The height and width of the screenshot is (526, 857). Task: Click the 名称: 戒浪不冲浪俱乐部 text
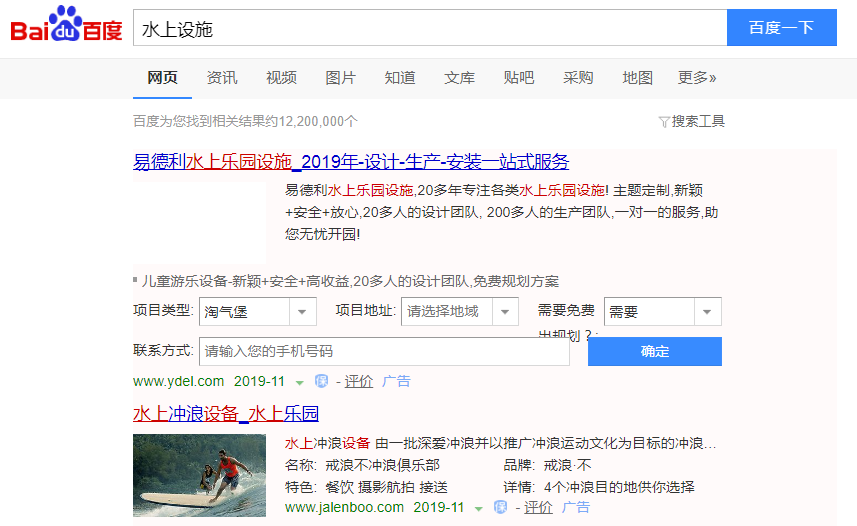[362, 465]
